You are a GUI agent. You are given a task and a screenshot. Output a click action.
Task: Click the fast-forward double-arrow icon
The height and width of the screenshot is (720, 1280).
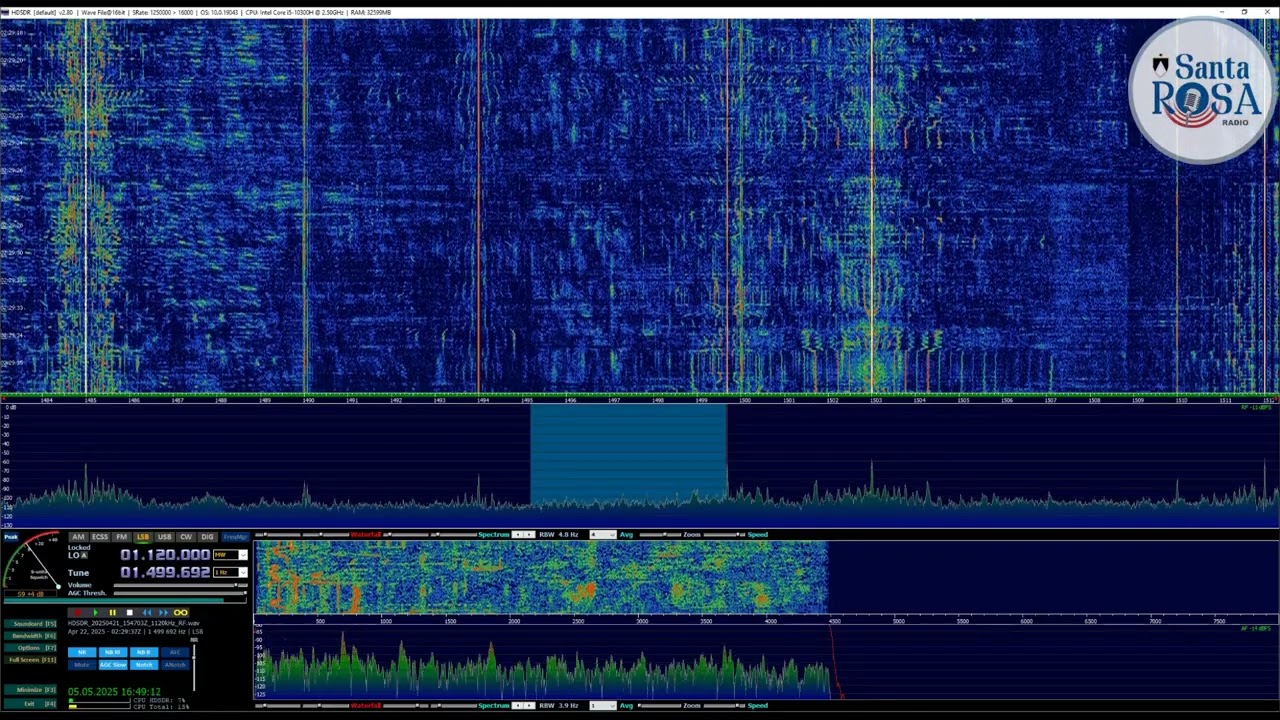(x=163, y=612)
